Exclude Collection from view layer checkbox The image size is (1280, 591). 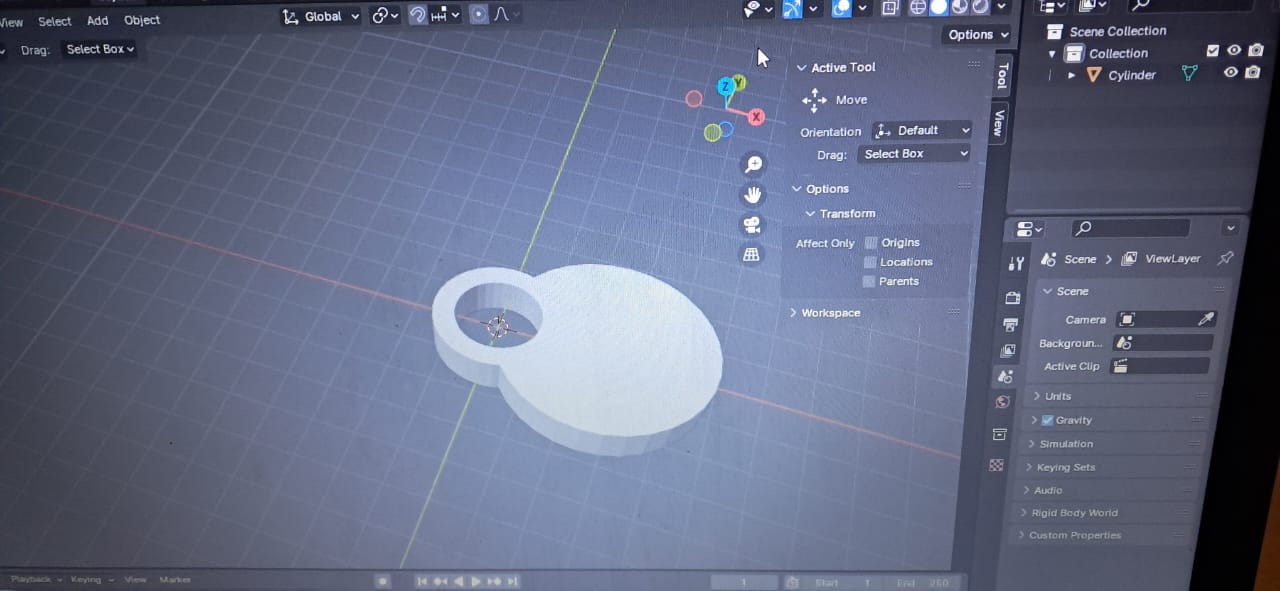pos(1213,51)
